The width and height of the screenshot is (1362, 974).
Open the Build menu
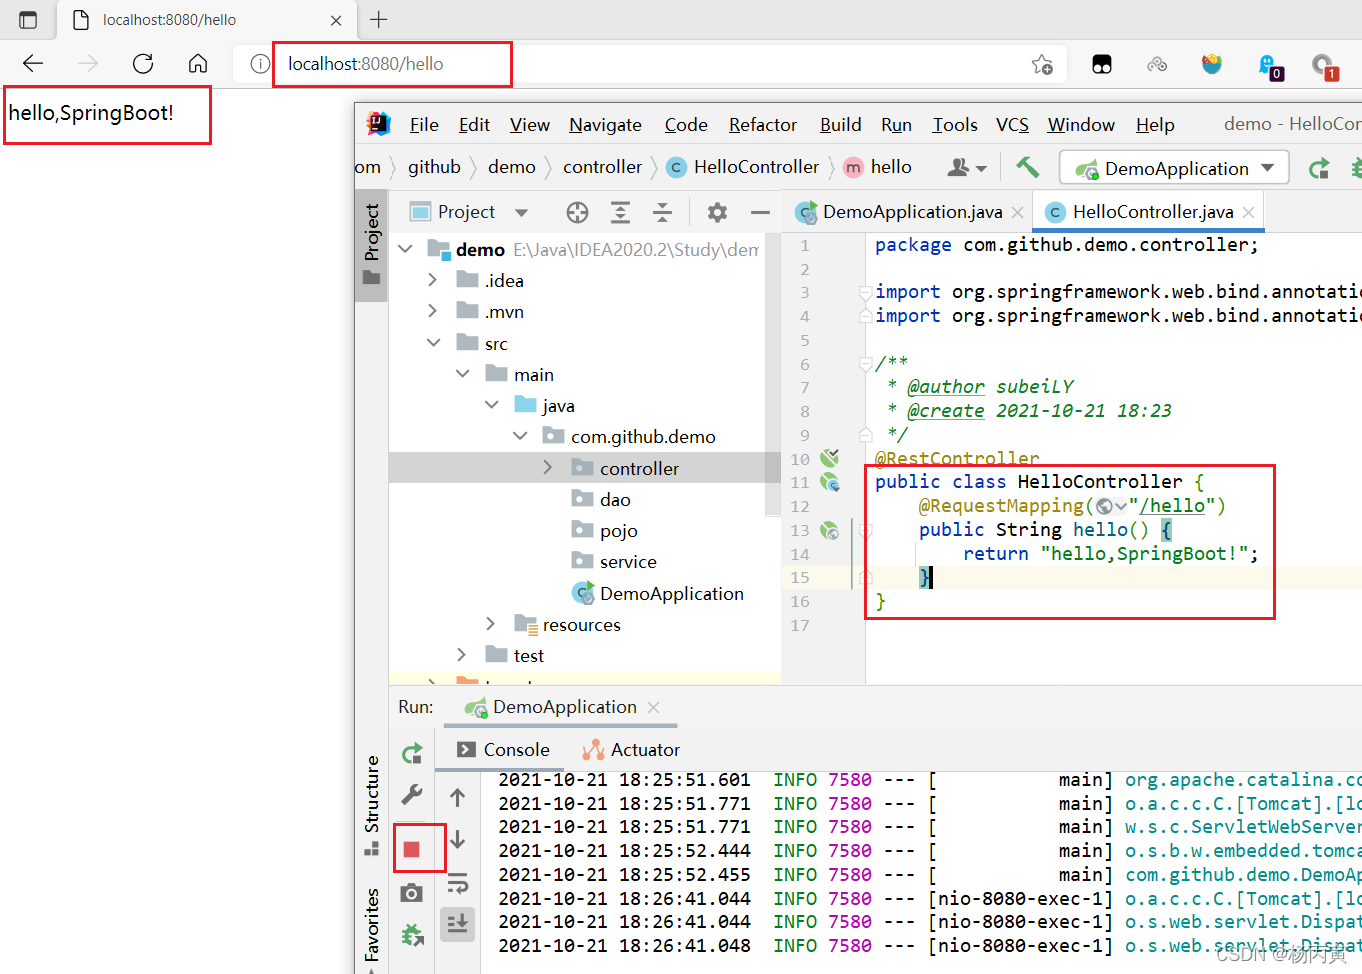click(840, 124)
